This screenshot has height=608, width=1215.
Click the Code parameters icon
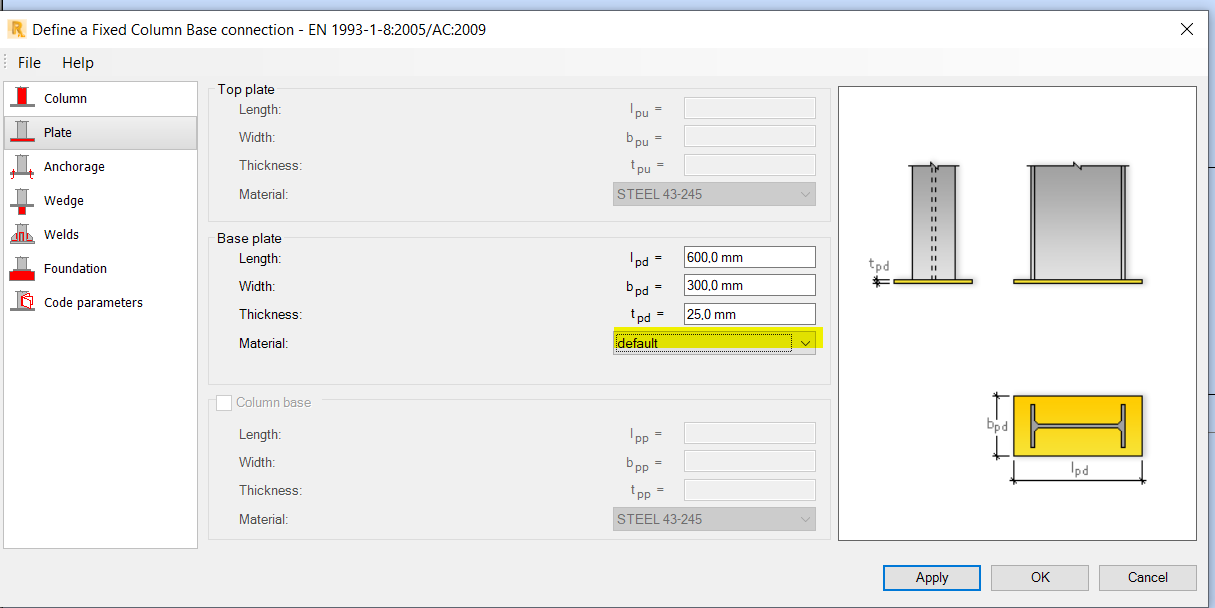(23, 302)
